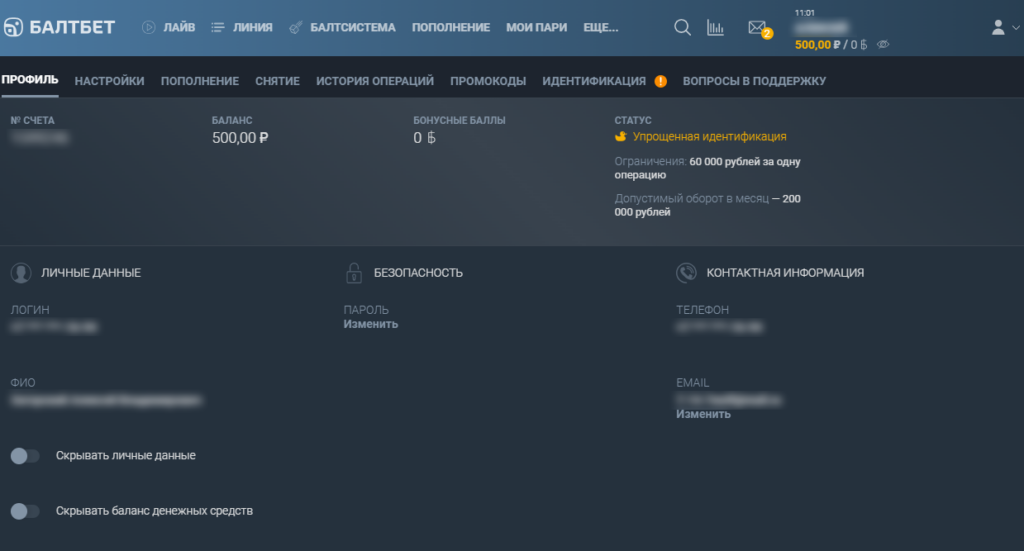The width and height of the screenshot is (1024, 551).
Task: Click the БОНУСНЫЕ БАЛЛЫ value 0
Action: (424, 138)
